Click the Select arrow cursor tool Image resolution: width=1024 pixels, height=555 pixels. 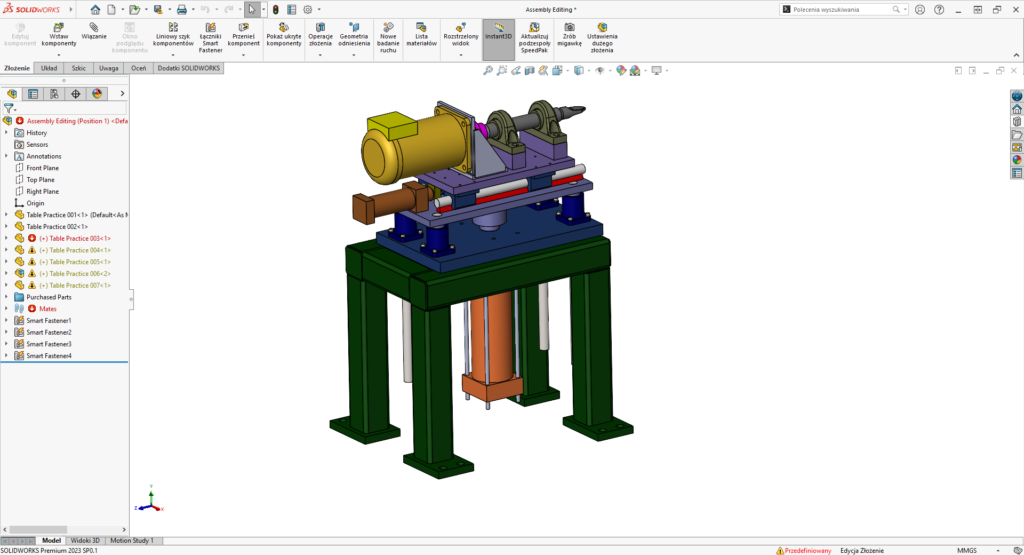coord(252,10)
